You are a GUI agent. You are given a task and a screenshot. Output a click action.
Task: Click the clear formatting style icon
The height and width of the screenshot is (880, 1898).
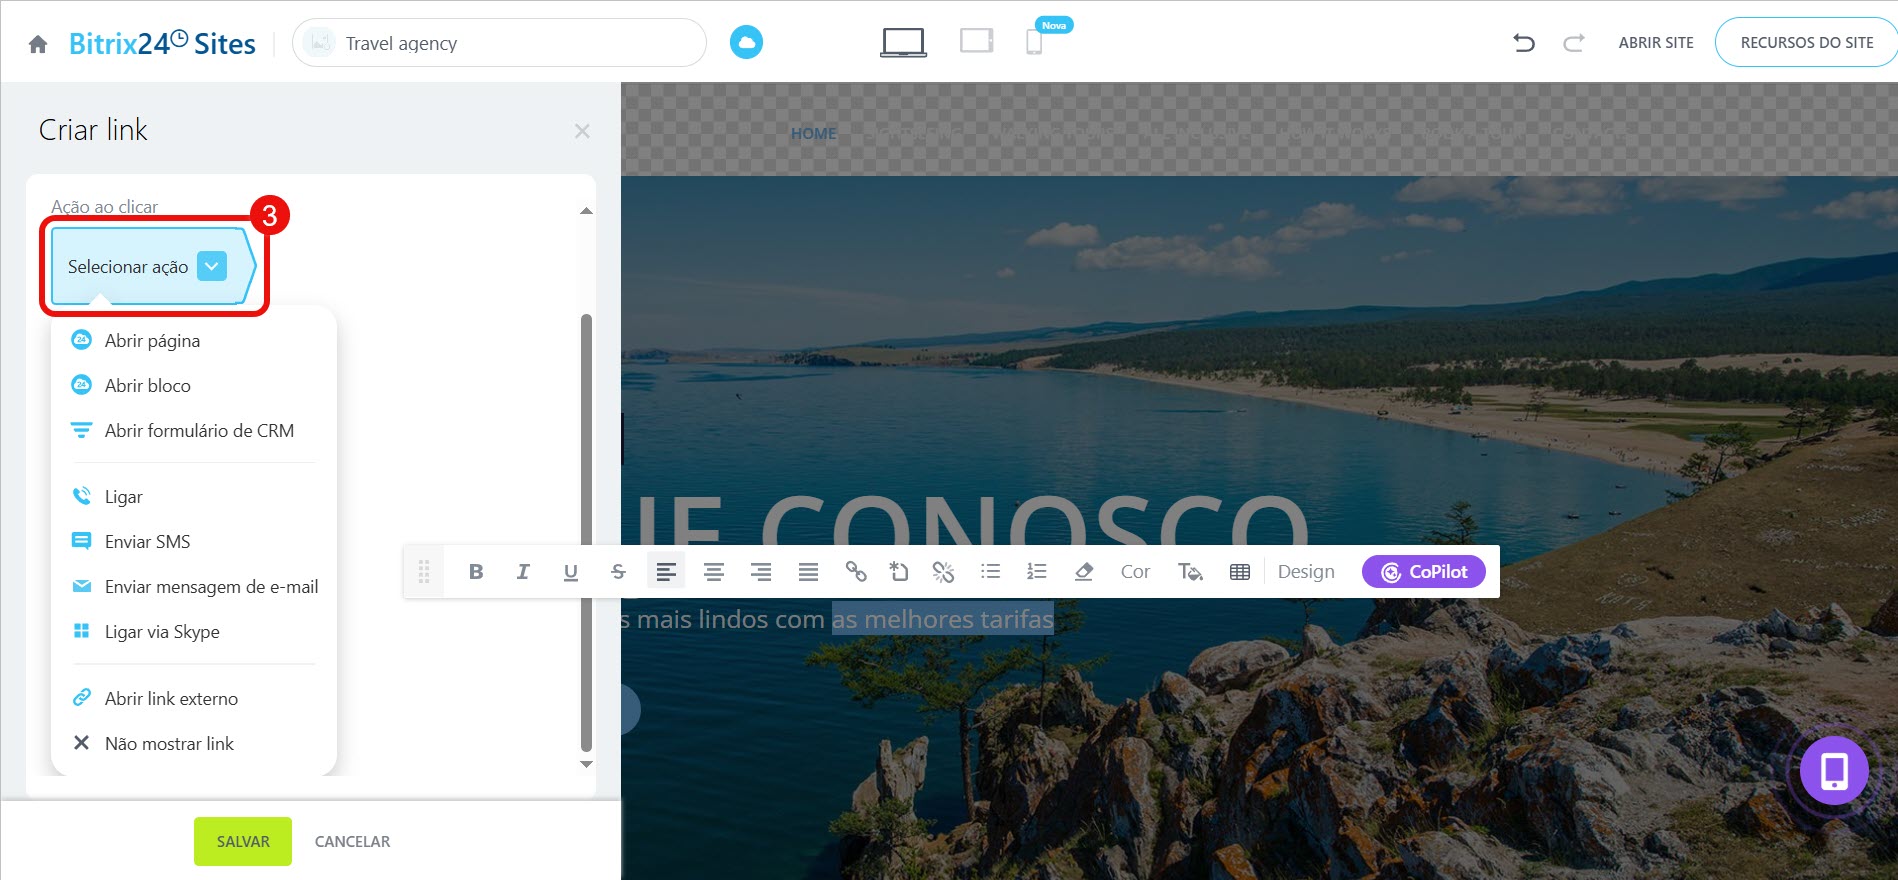[x=899, y=572]
